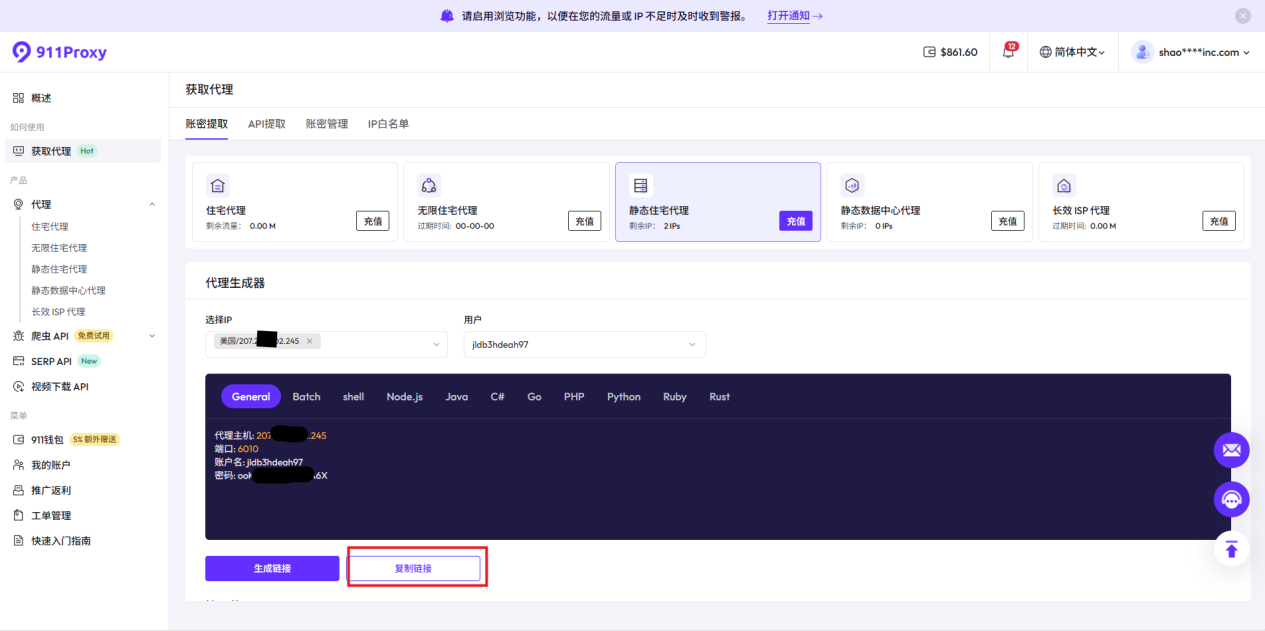Switch to the API提取 tab
The width and height of the screenshot is (1265, 631).
tap(267, 124)
